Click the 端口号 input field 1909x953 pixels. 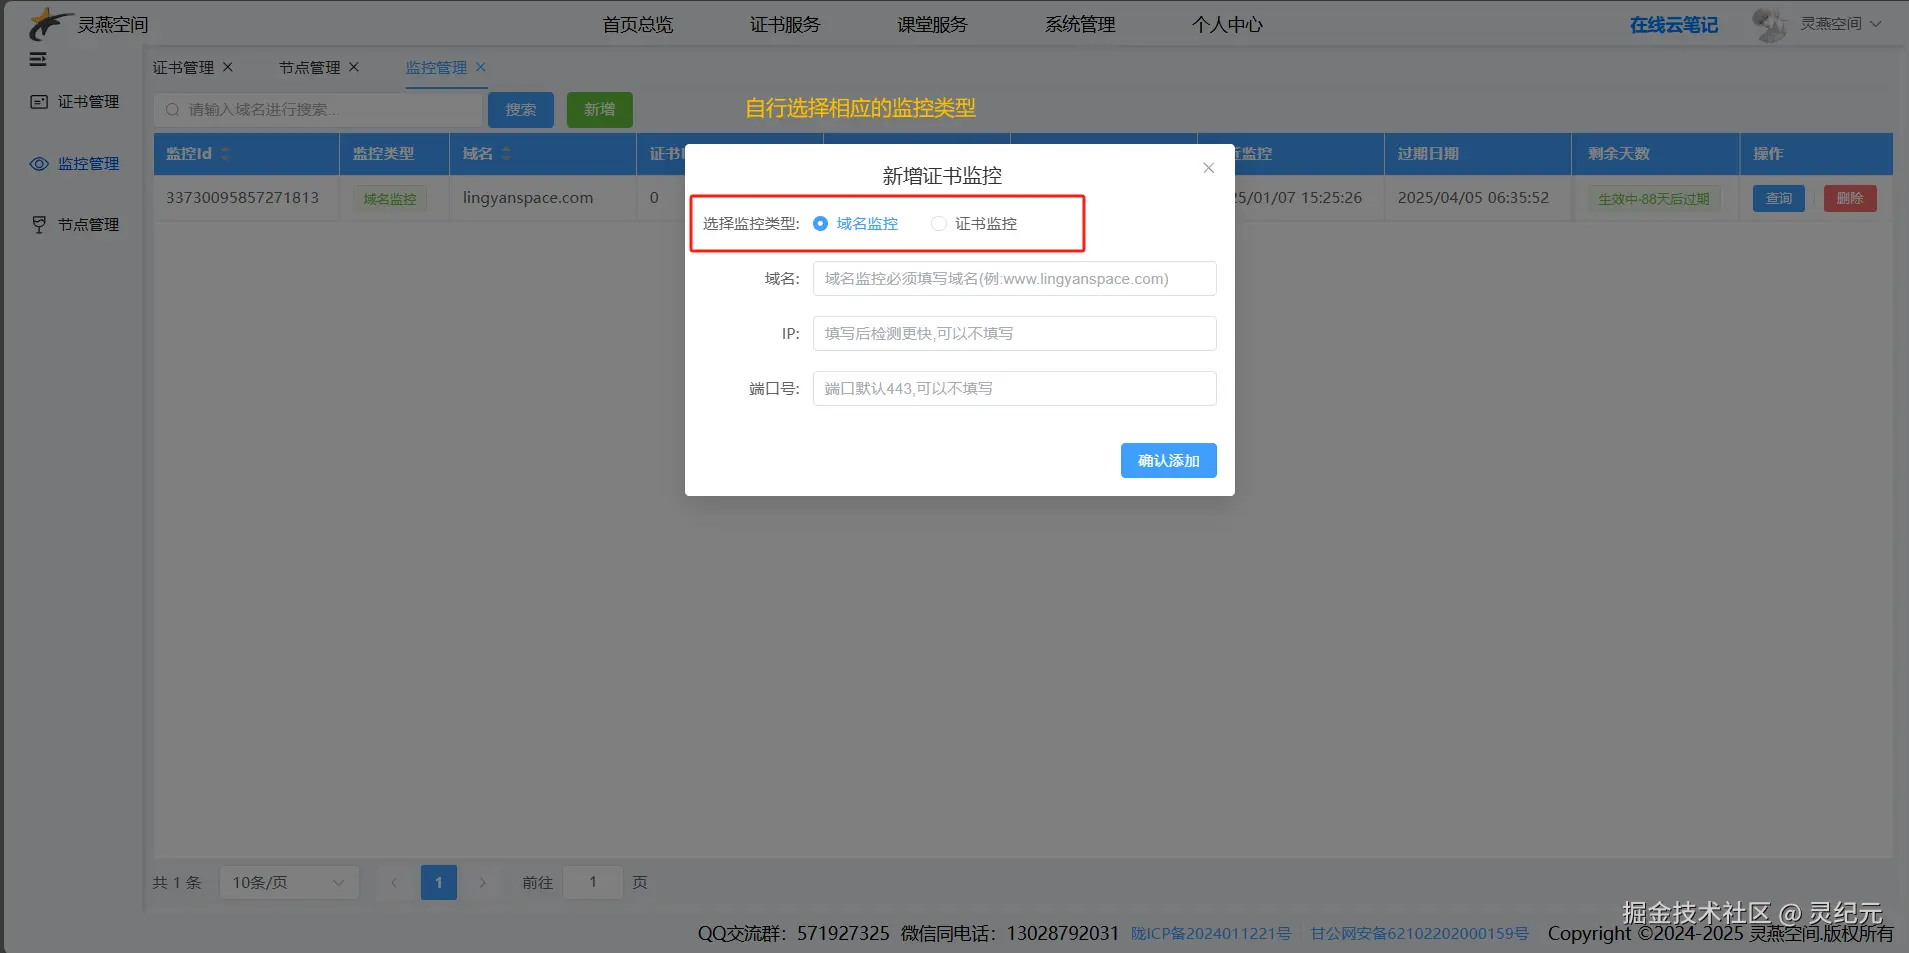(x=1015, y=389)
